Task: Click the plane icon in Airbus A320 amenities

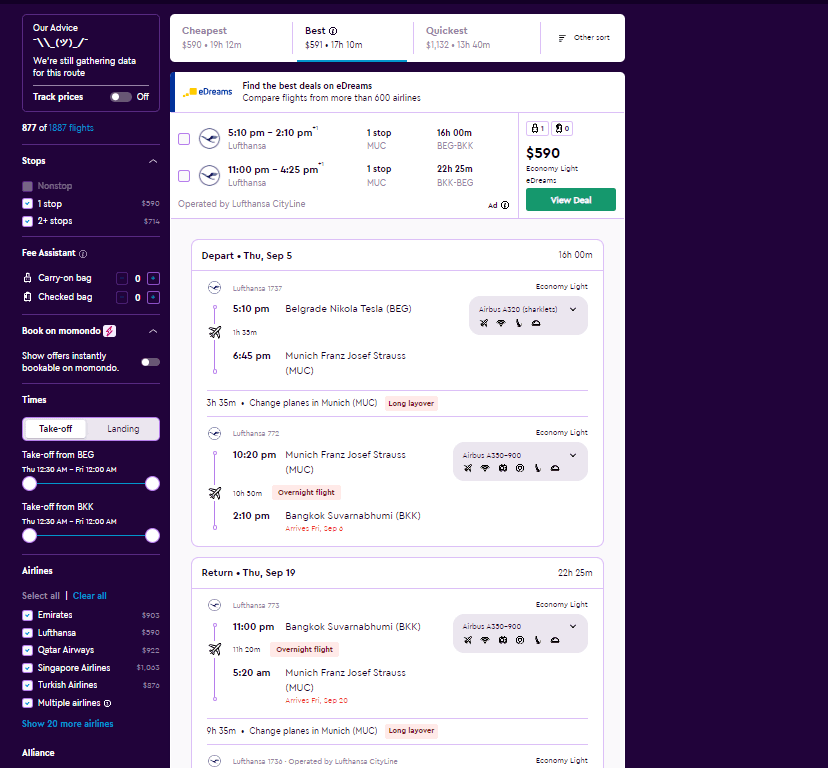Action: (x=484, y=323)
